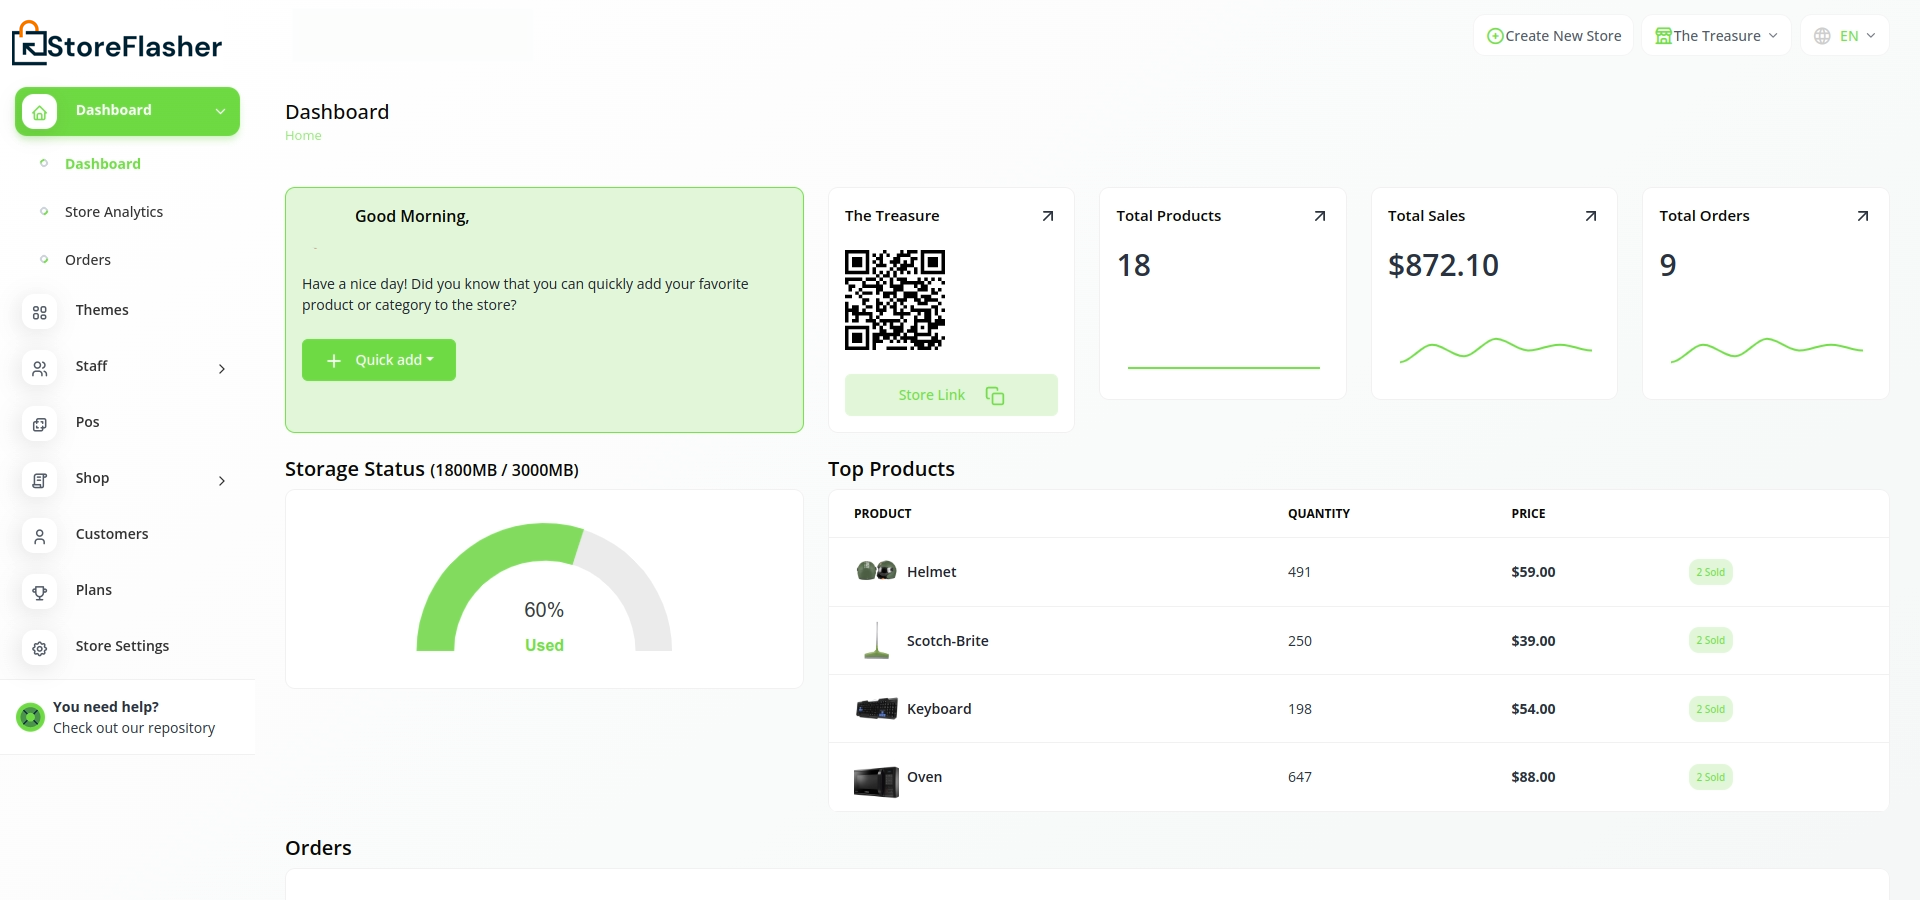Viewport: 1920px width, 900px height.
Task: Go to Store Analytics menu item
Action: [114, 212]
